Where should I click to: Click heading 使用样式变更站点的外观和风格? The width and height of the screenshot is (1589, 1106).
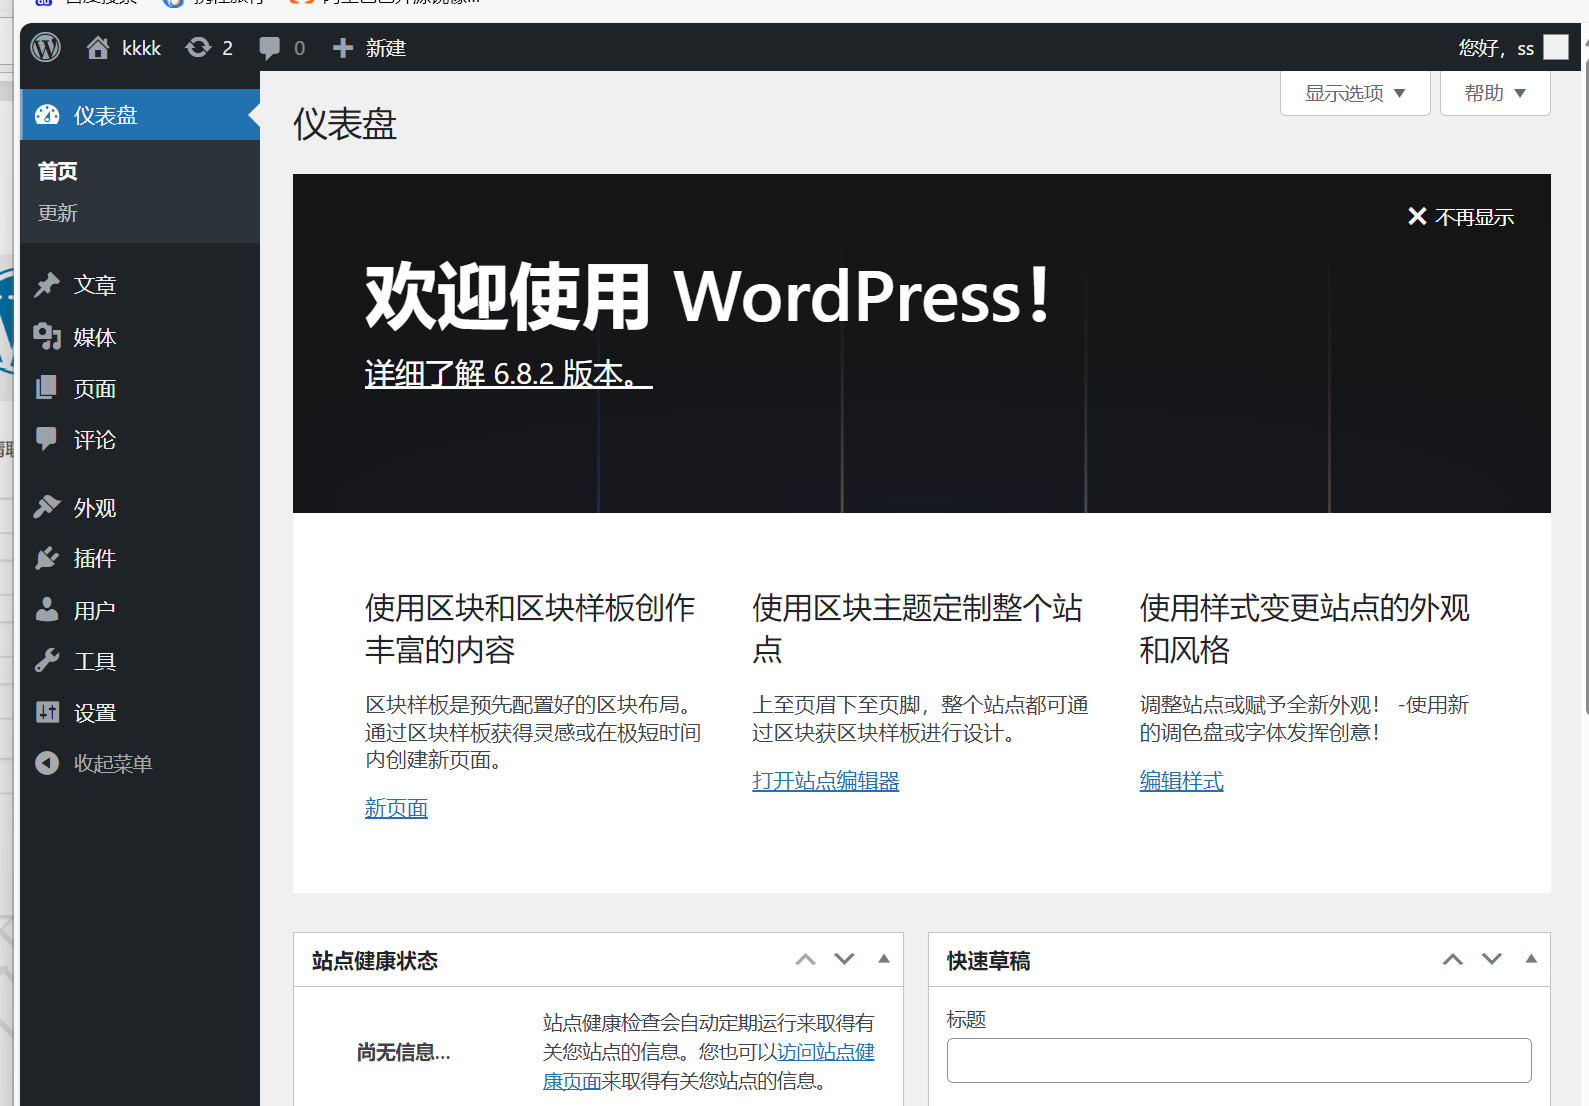pos(1305,628)
